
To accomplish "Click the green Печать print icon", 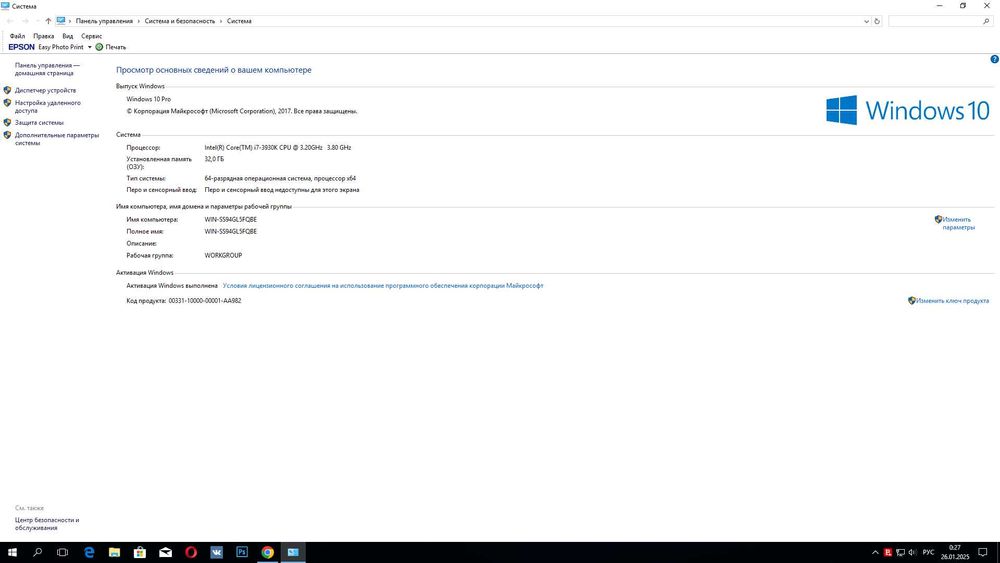I will click(x=99, y=47).
